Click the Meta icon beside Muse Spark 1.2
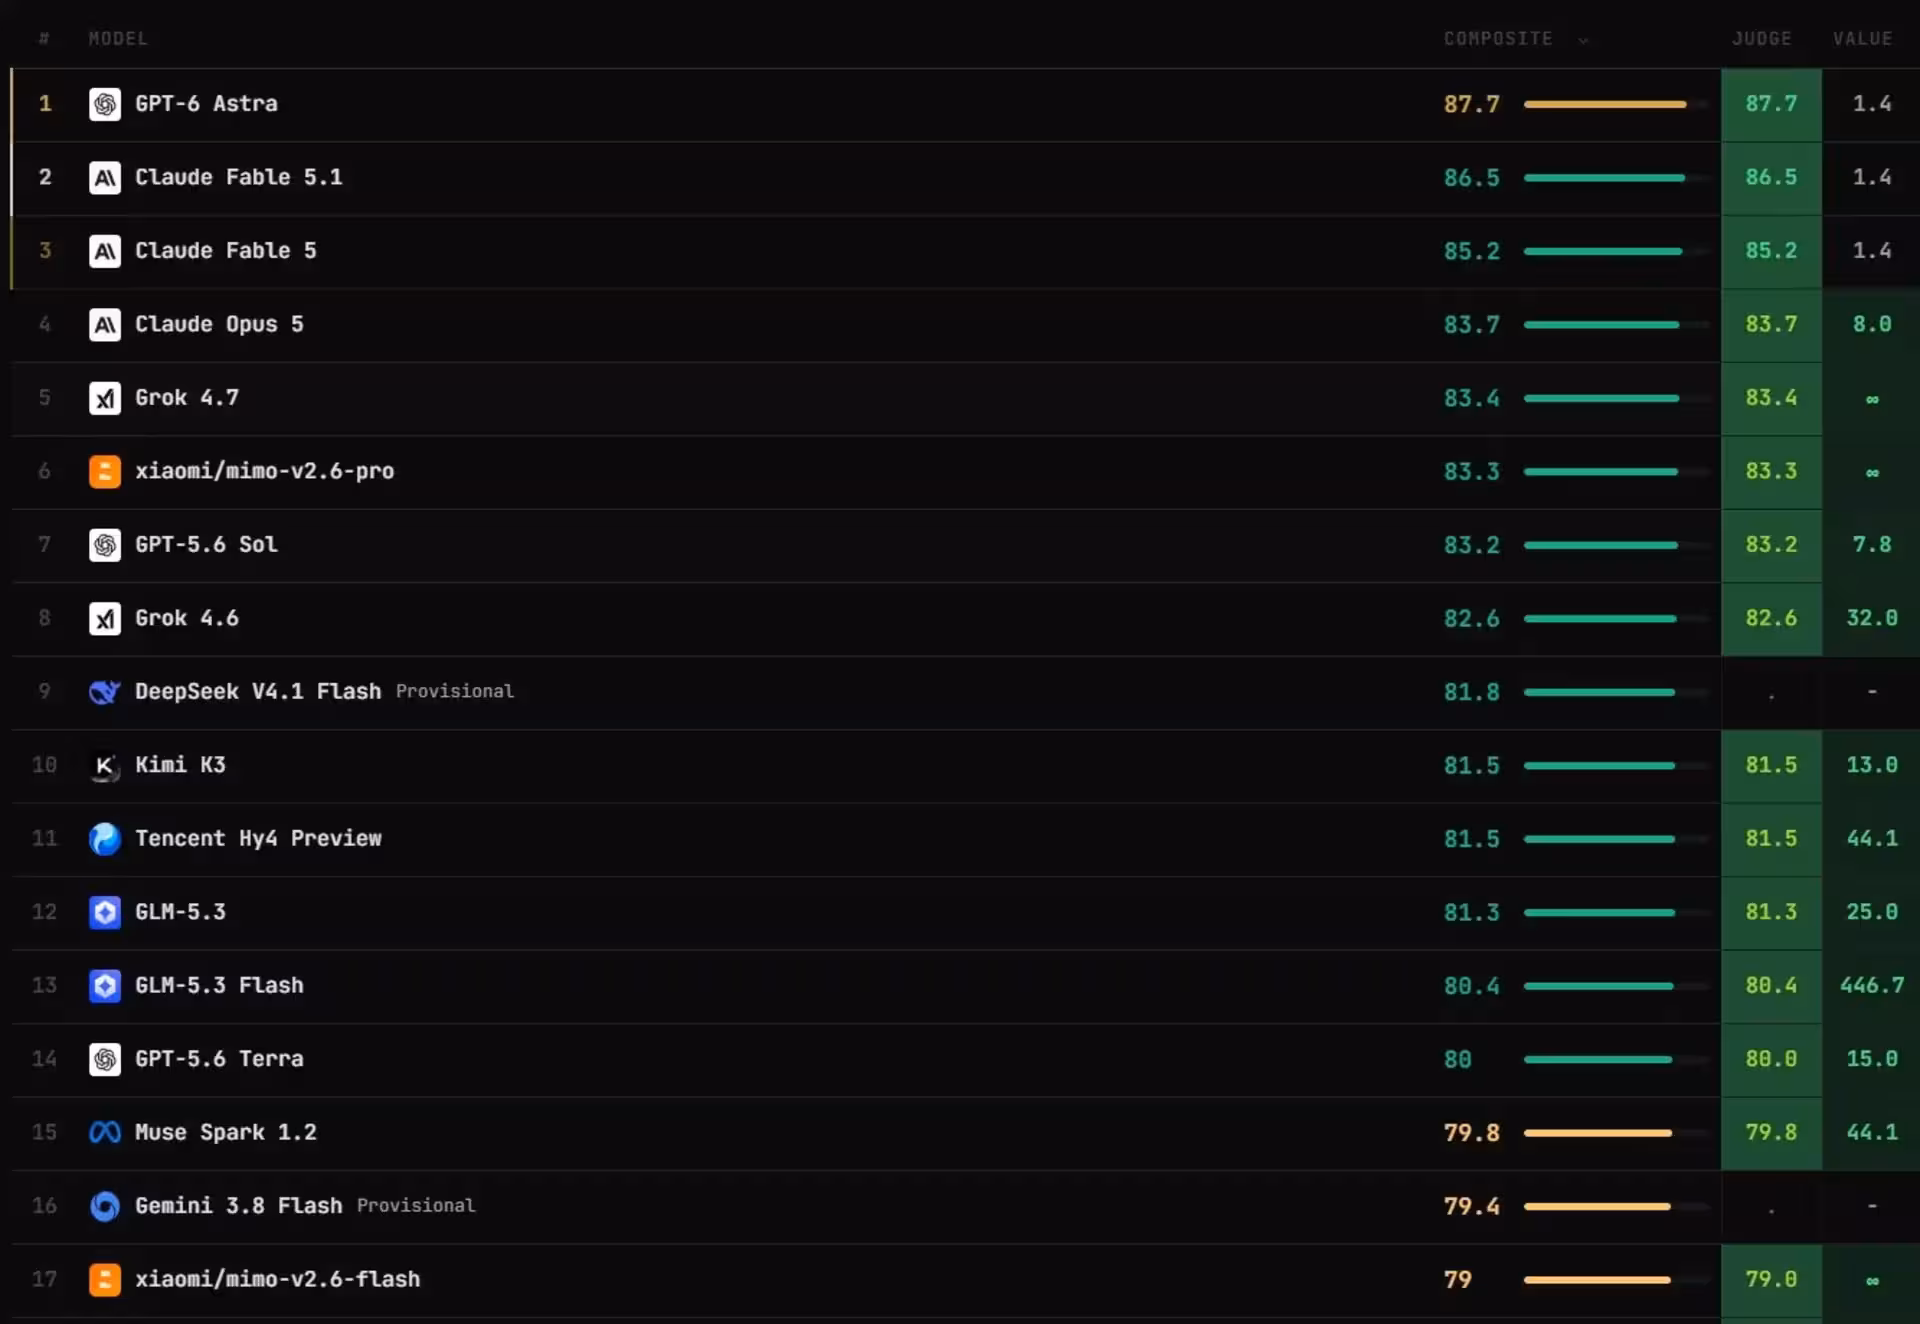Image resolution: width=1920 pixels, height=1324 pixels. [105, 1132]
